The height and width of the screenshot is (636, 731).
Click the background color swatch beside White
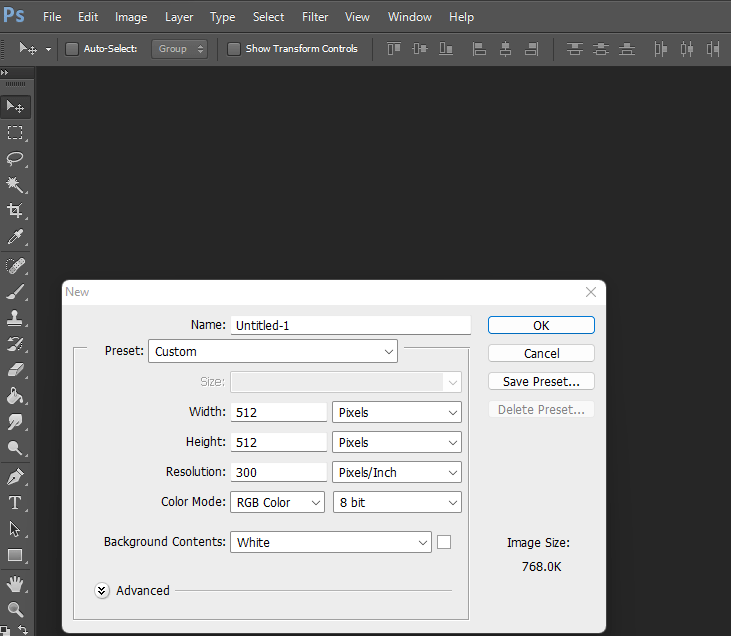(x=444, y=542)
